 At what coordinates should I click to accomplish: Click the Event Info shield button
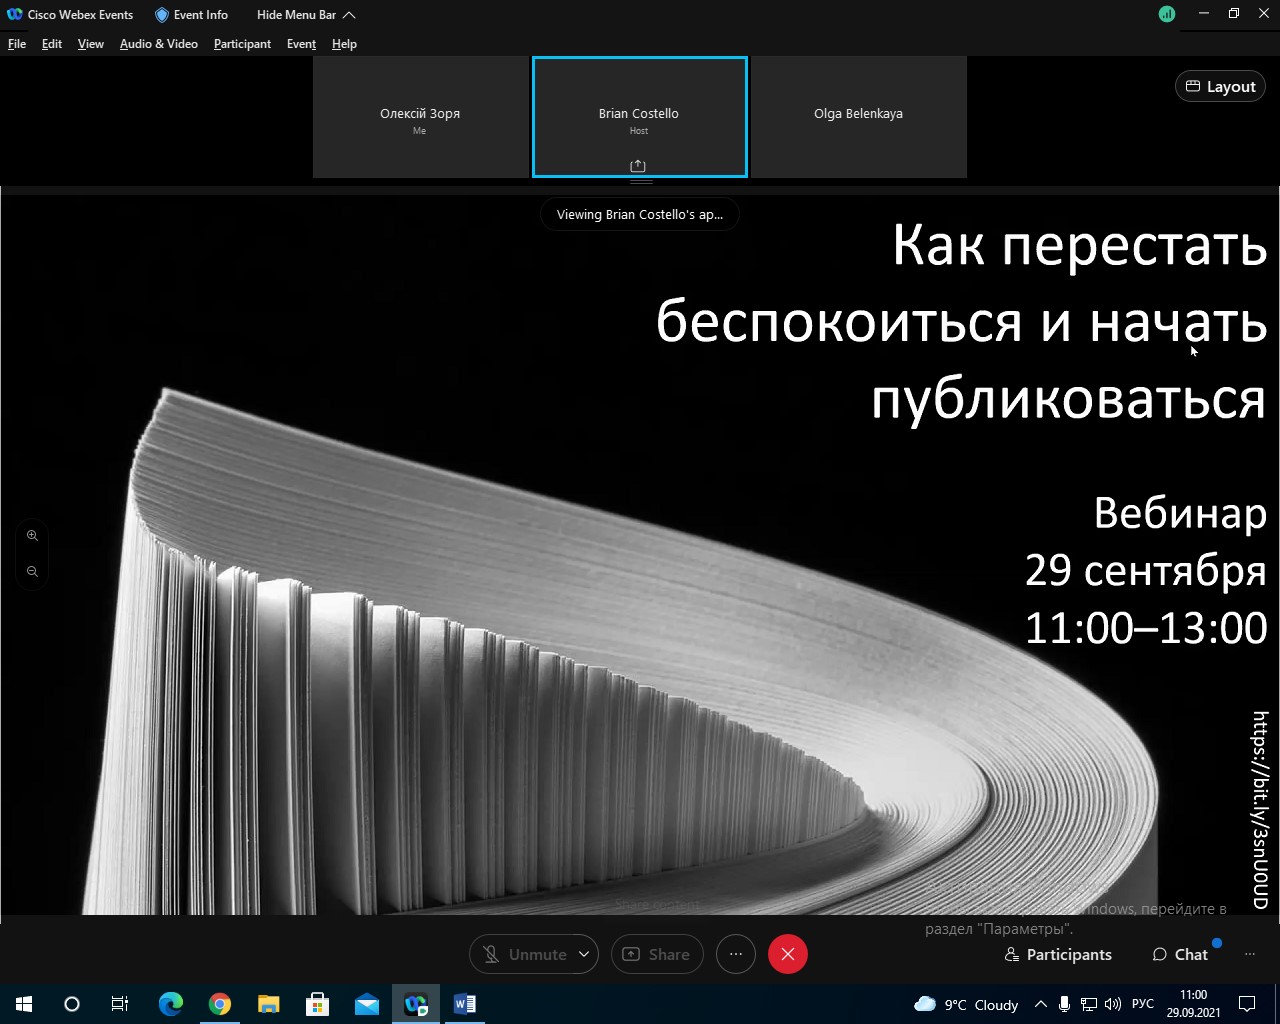pos(191,15)
